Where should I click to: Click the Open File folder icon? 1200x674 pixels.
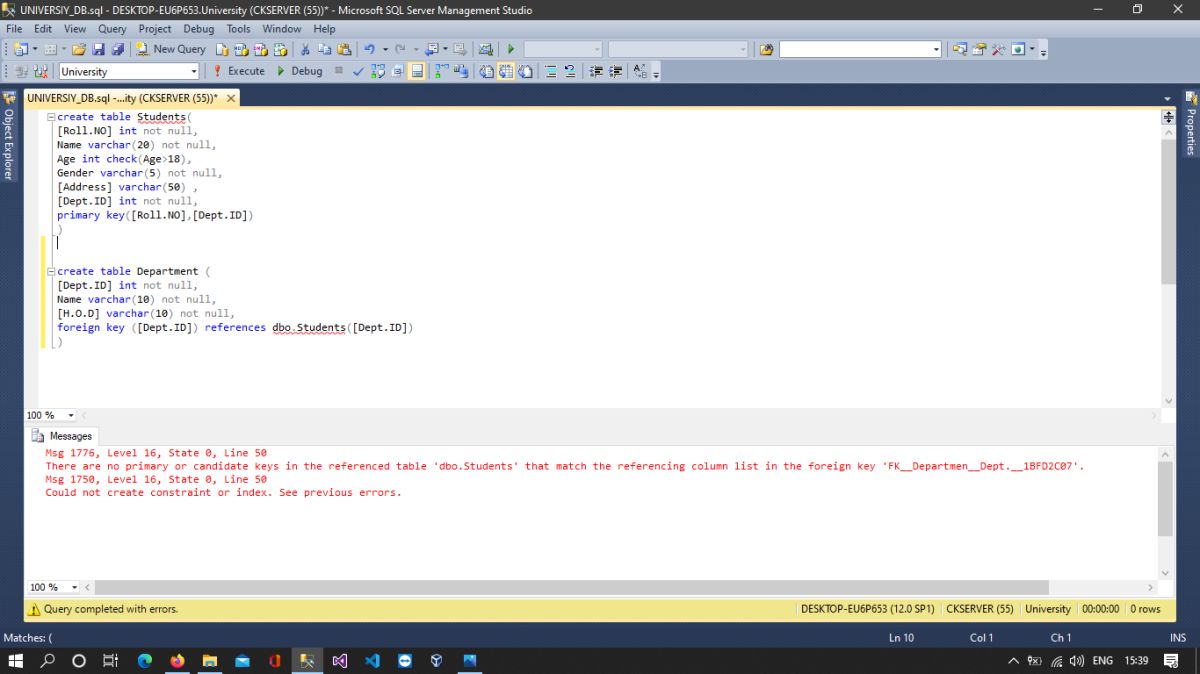pos(78,49)
